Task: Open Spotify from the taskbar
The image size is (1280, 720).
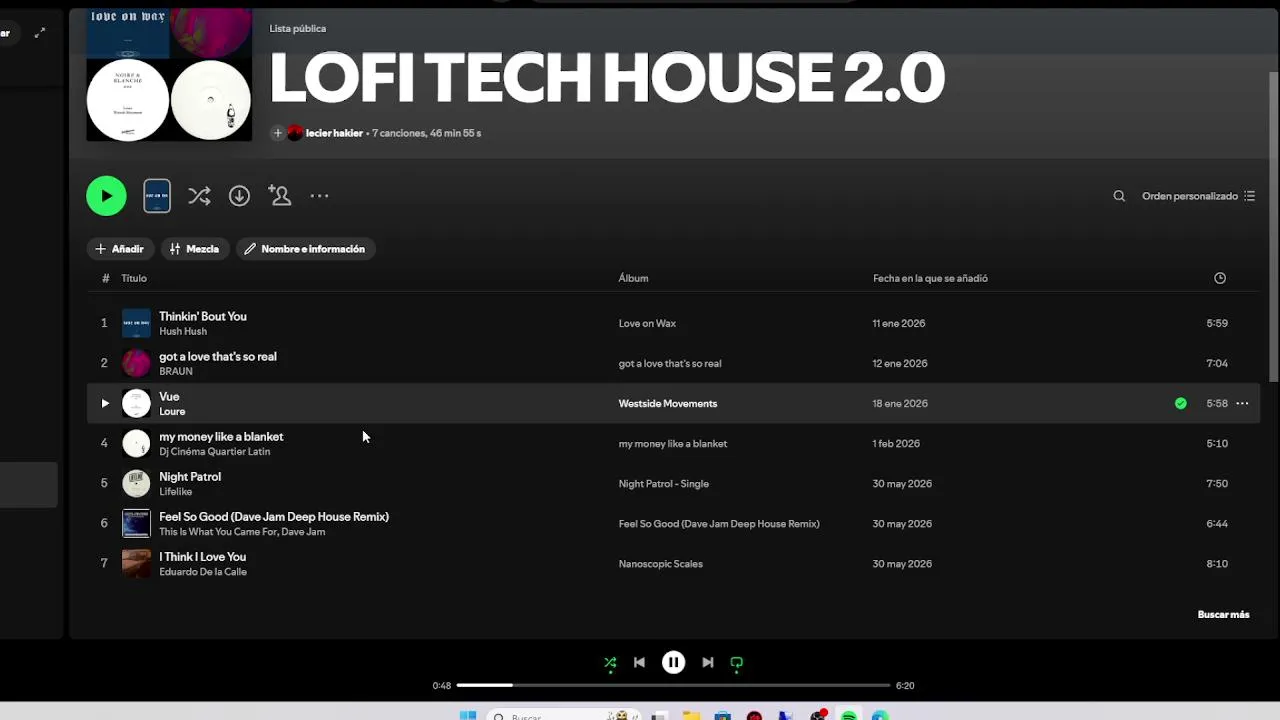Action: click(x=849, y=716)
